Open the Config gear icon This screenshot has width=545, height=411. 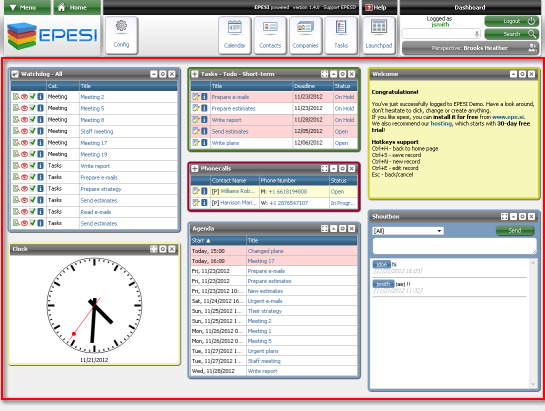(121, 35)
